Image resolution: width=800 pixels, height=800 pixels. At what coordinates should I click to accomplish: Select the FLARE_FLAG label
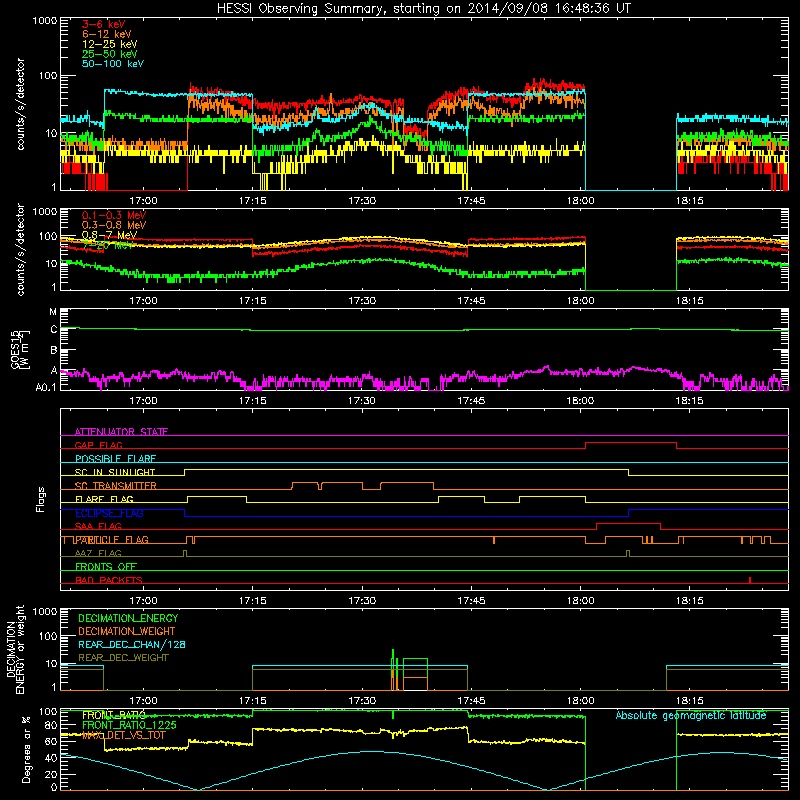(104, 499)
